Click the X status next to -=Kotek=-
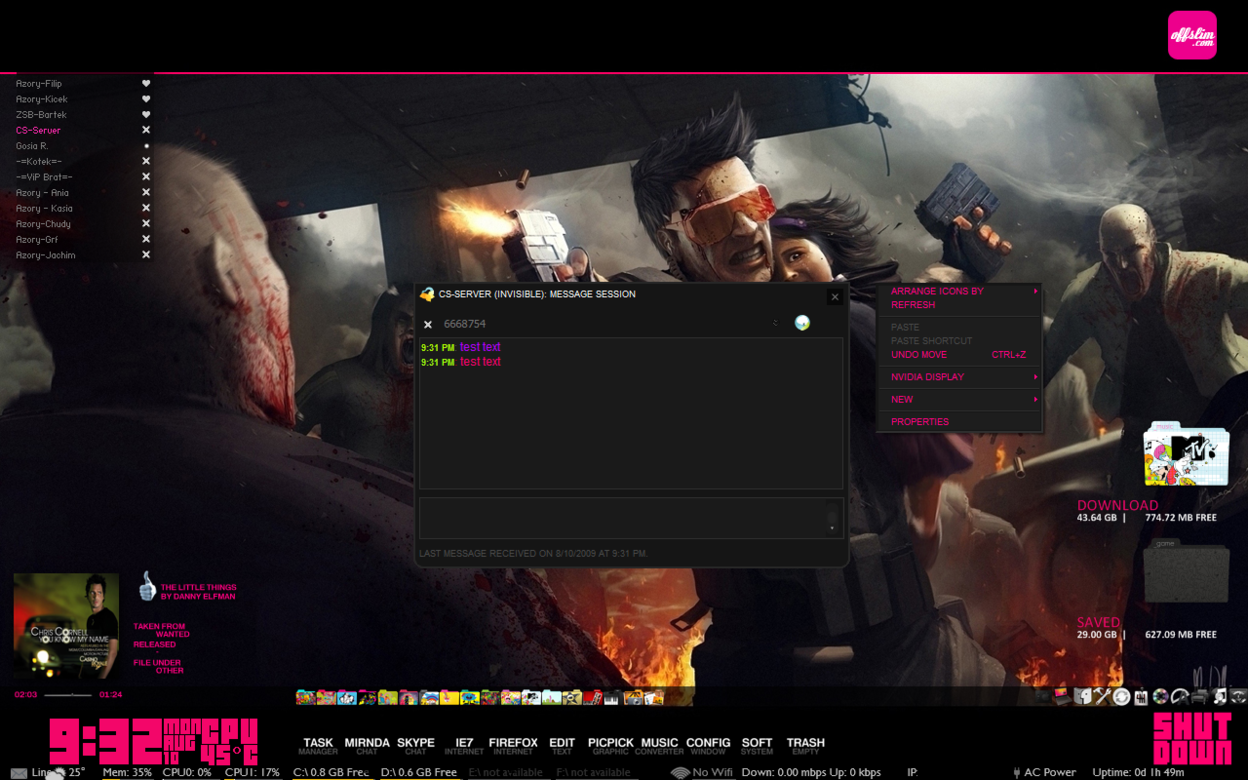Image resolution: width=1248 pixels, height=780 pixels. [x=146, y=161]
